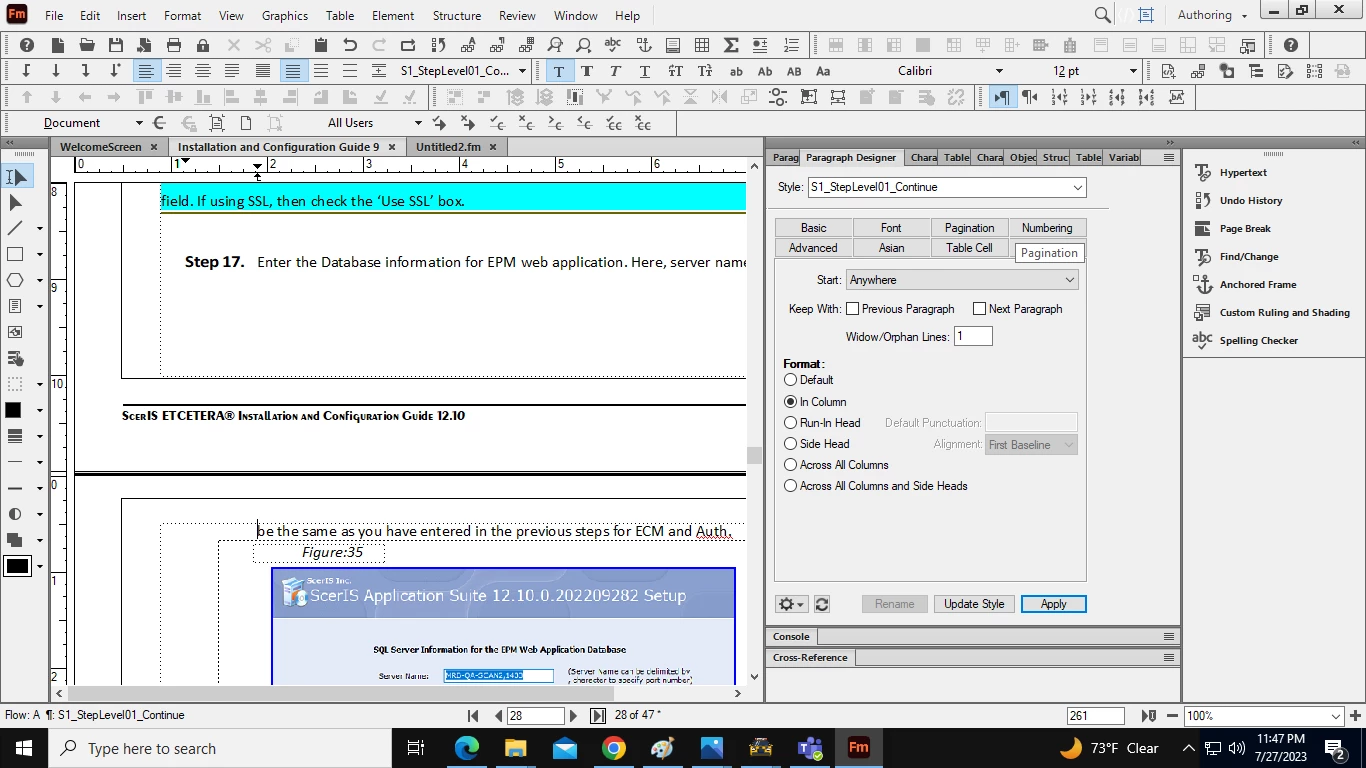Click the numbered list icon

[x=791, y=45]
